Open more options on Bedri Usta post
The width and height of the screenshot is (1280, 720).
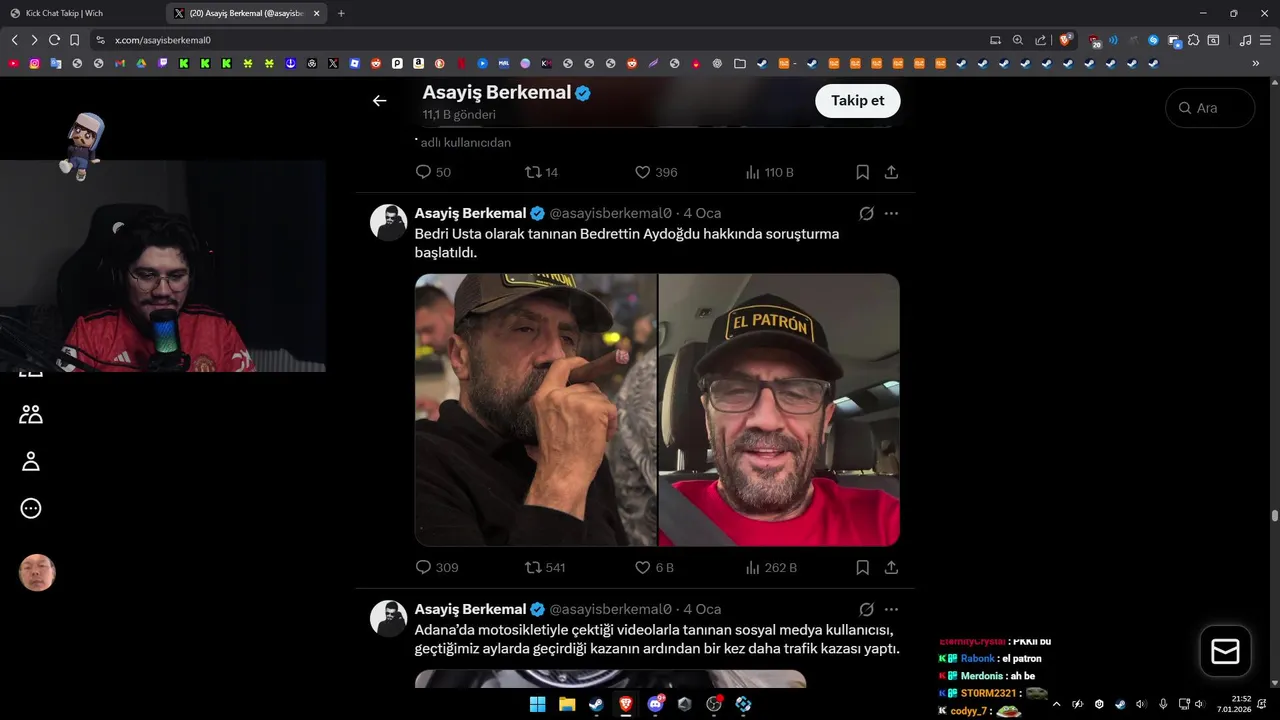891,213
